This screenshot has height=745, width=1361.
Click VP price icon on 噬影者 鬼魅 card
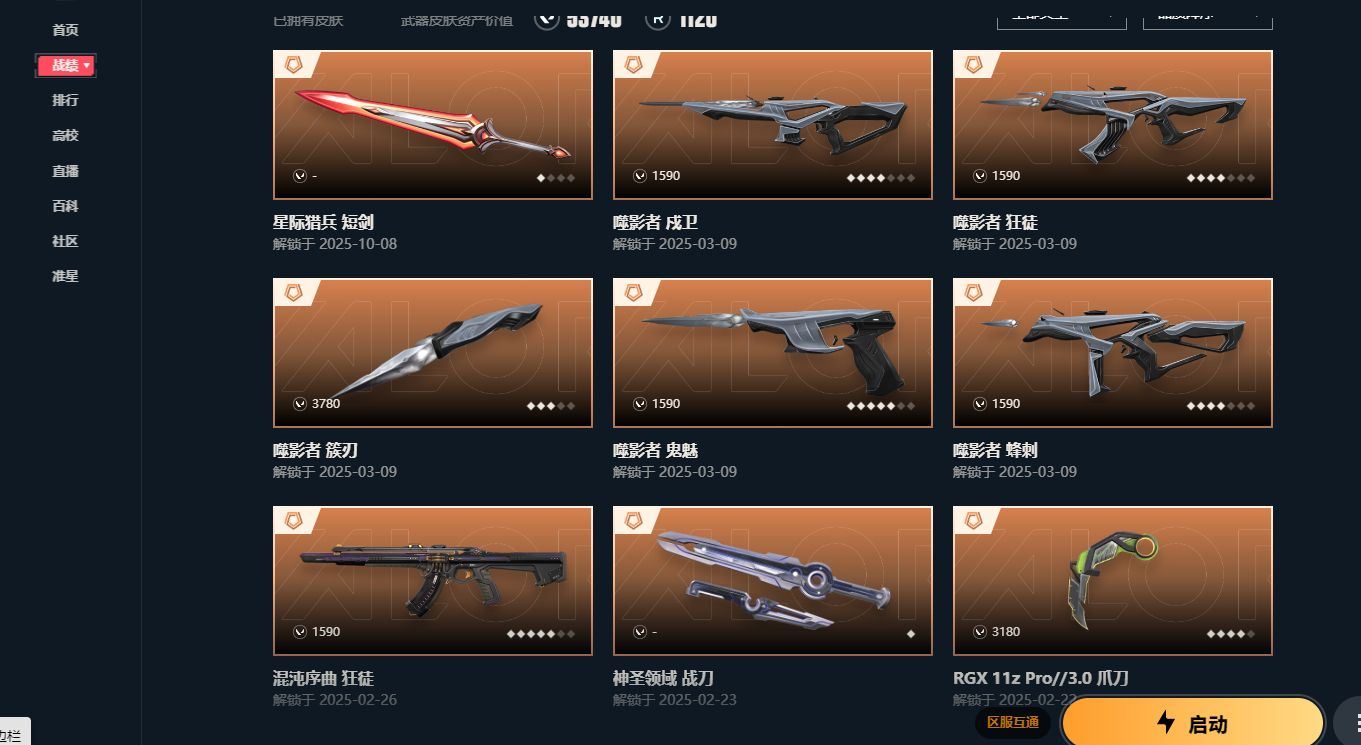point(640,404)
